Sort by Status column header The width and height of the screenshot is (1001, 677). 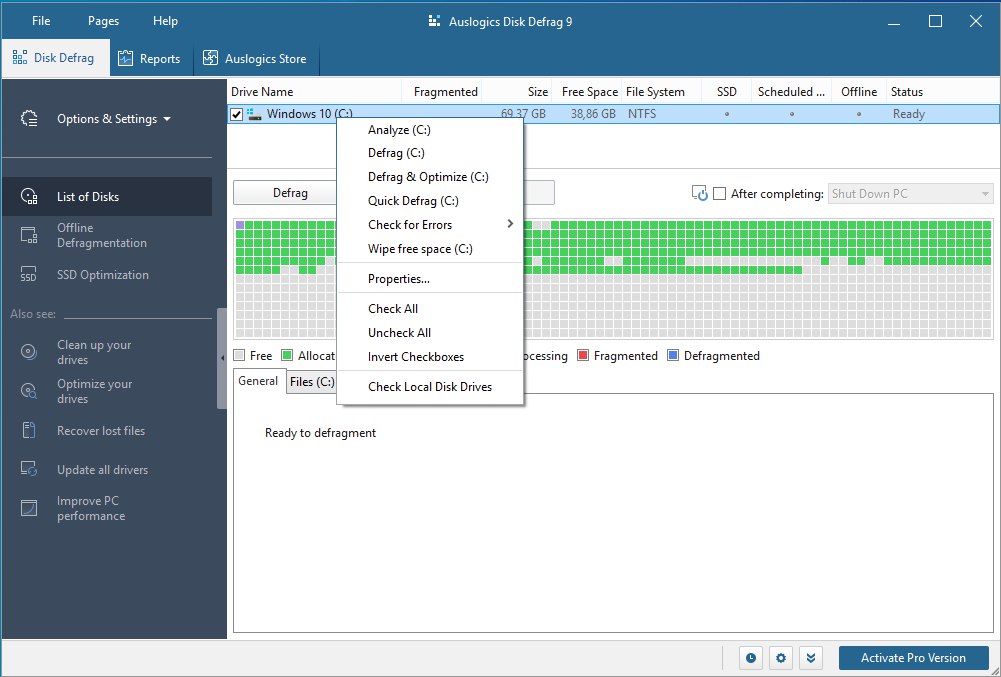(x=944, y=92)
